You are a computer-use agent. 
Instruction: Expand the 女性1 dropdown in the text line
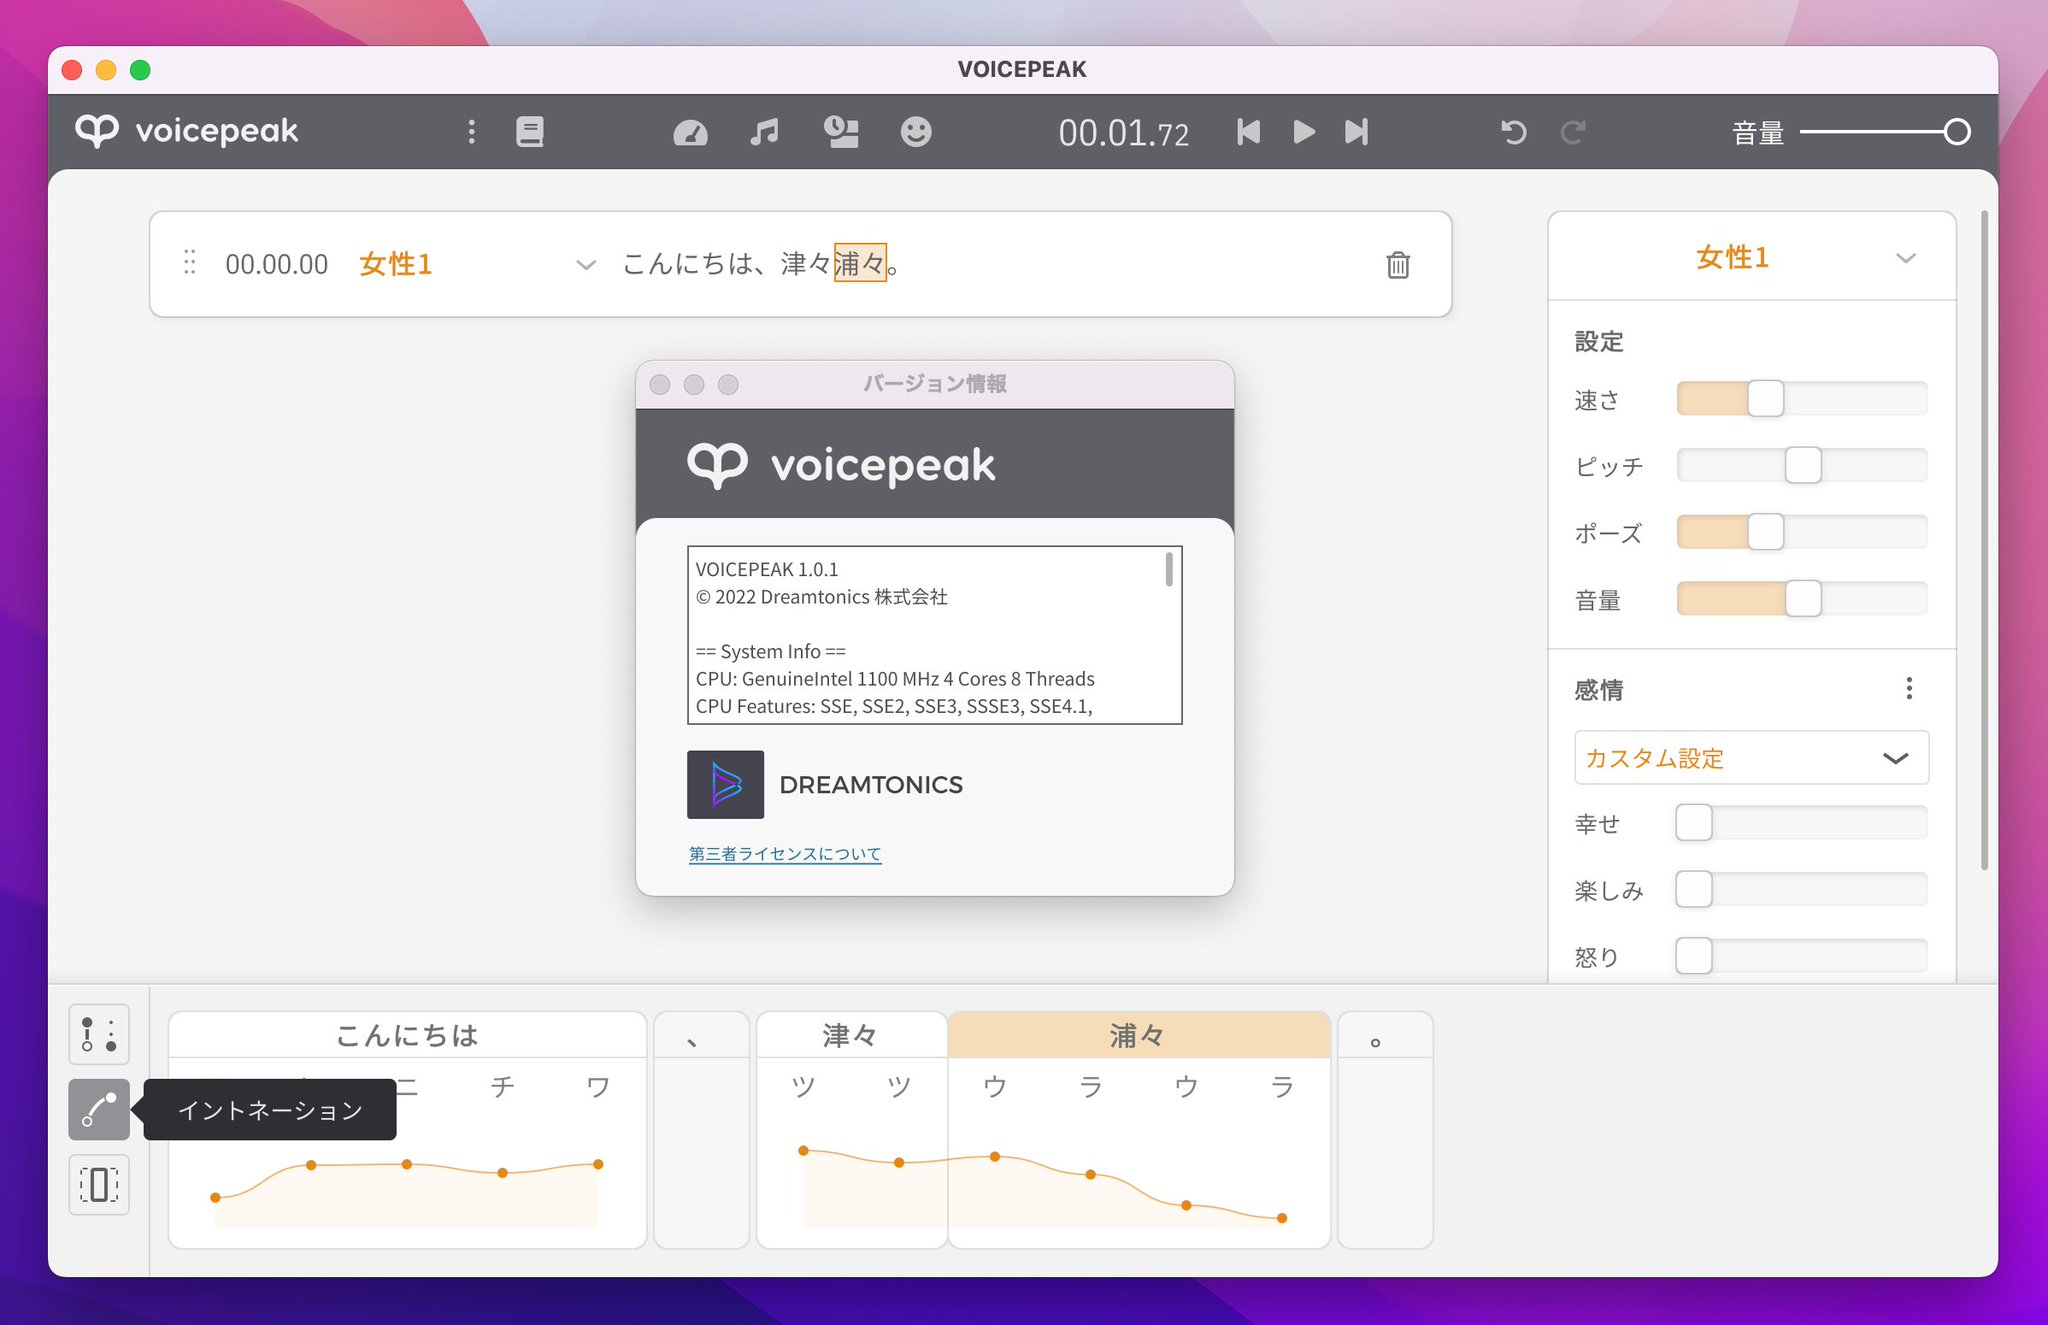pyautogui.click(x=586, y=265)
